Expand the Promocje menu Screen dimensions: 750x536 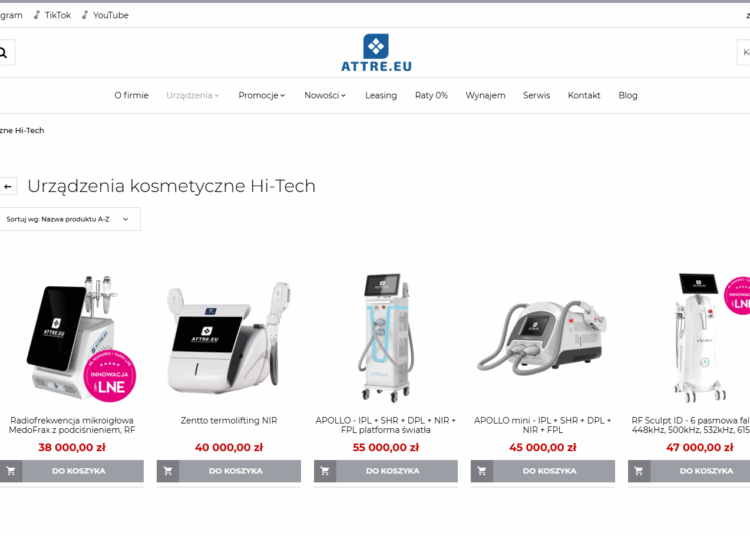(x=262, y=95)
